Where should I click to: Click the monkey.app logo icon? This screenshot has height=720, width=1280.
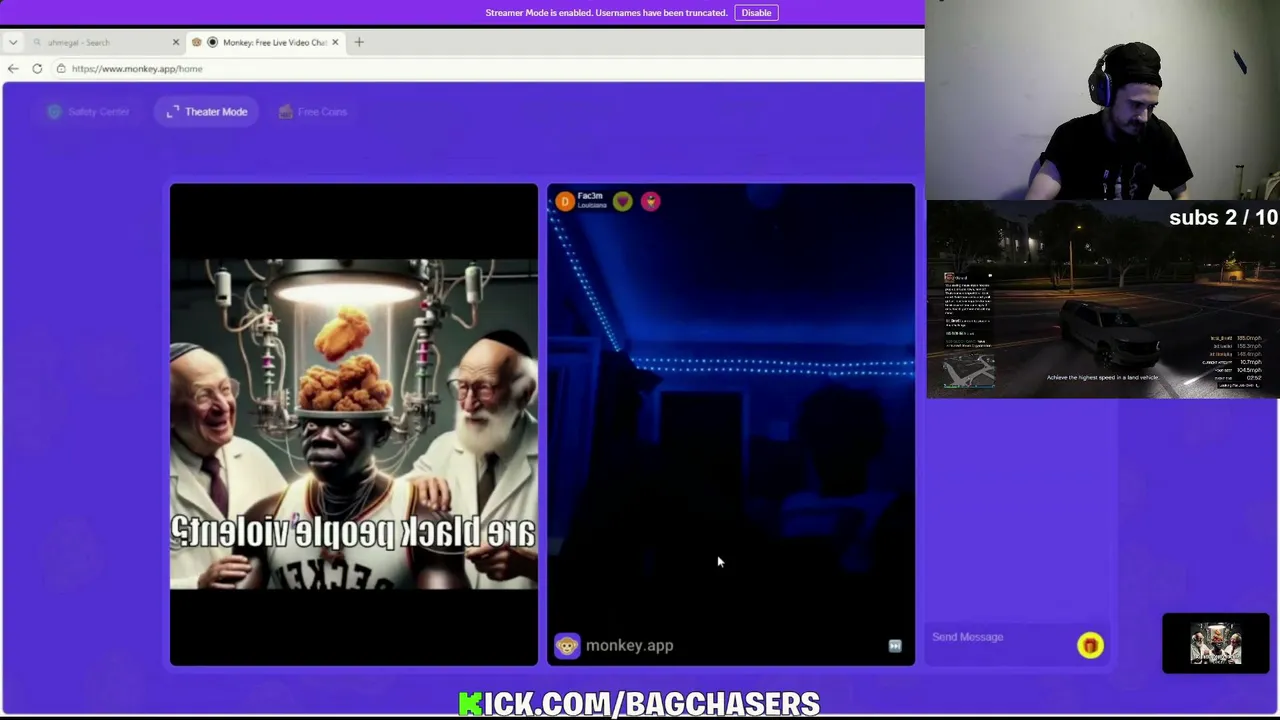(x=567, y=646)
